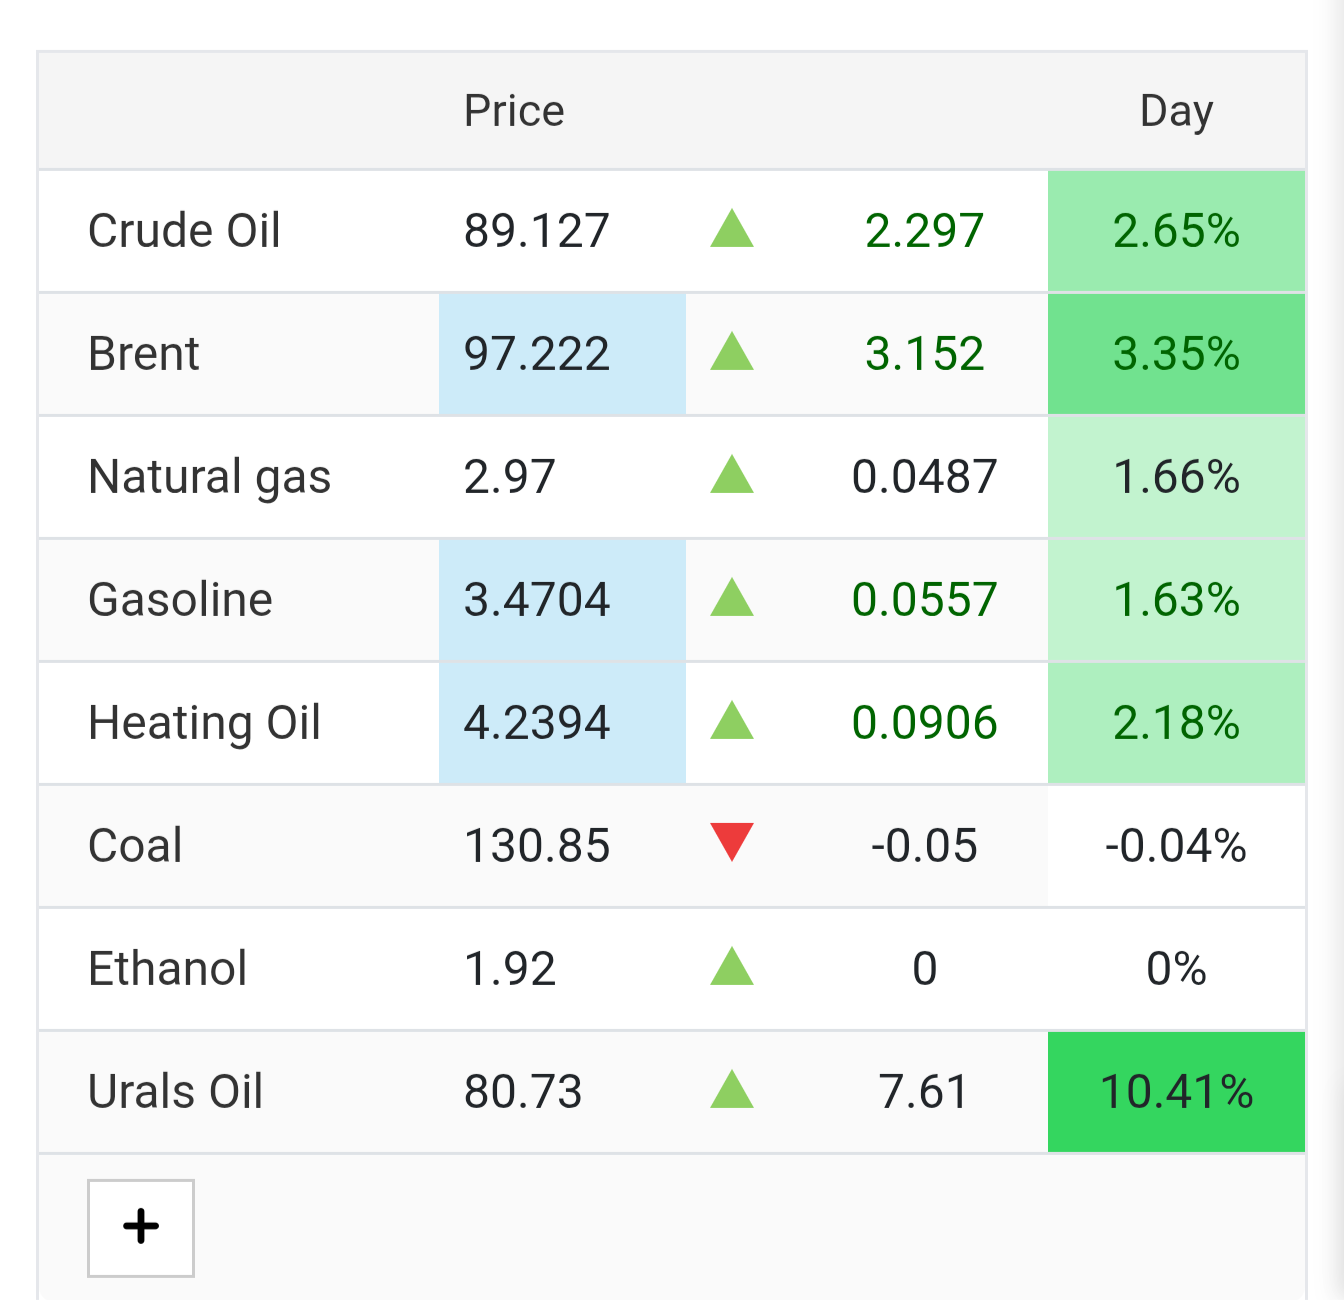The image size is (1344, 1310).
Task: Open the Crude Oil commodity link
Action: click(184, 231)
